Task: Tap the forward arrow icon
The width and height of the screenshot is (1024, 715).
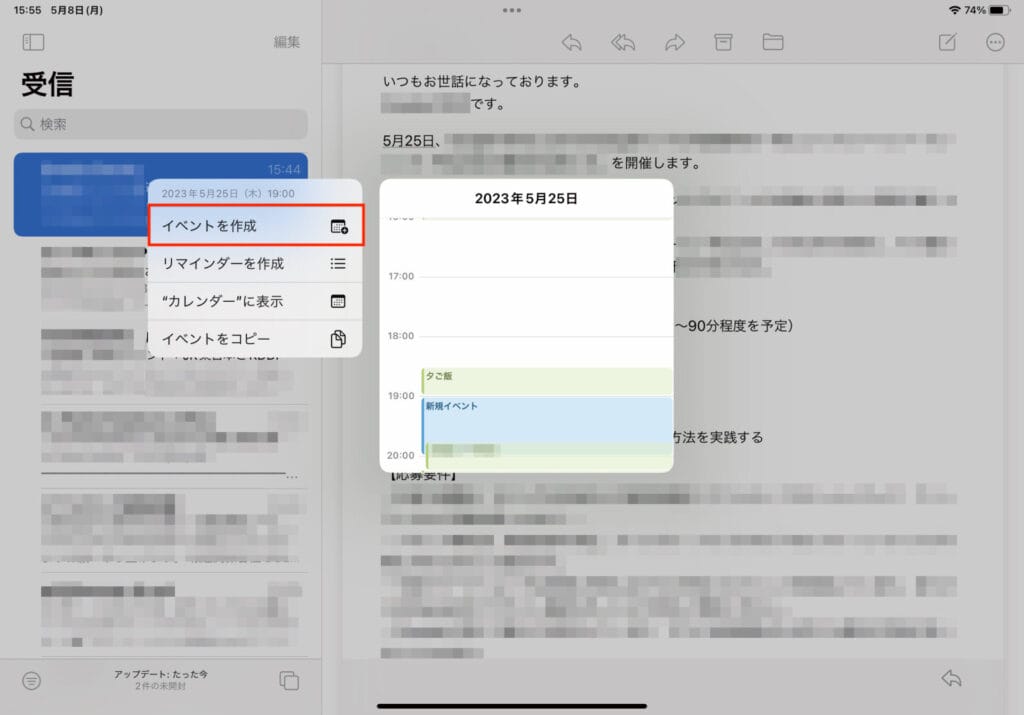Action: pyautogui.click(x=675, y=42)
